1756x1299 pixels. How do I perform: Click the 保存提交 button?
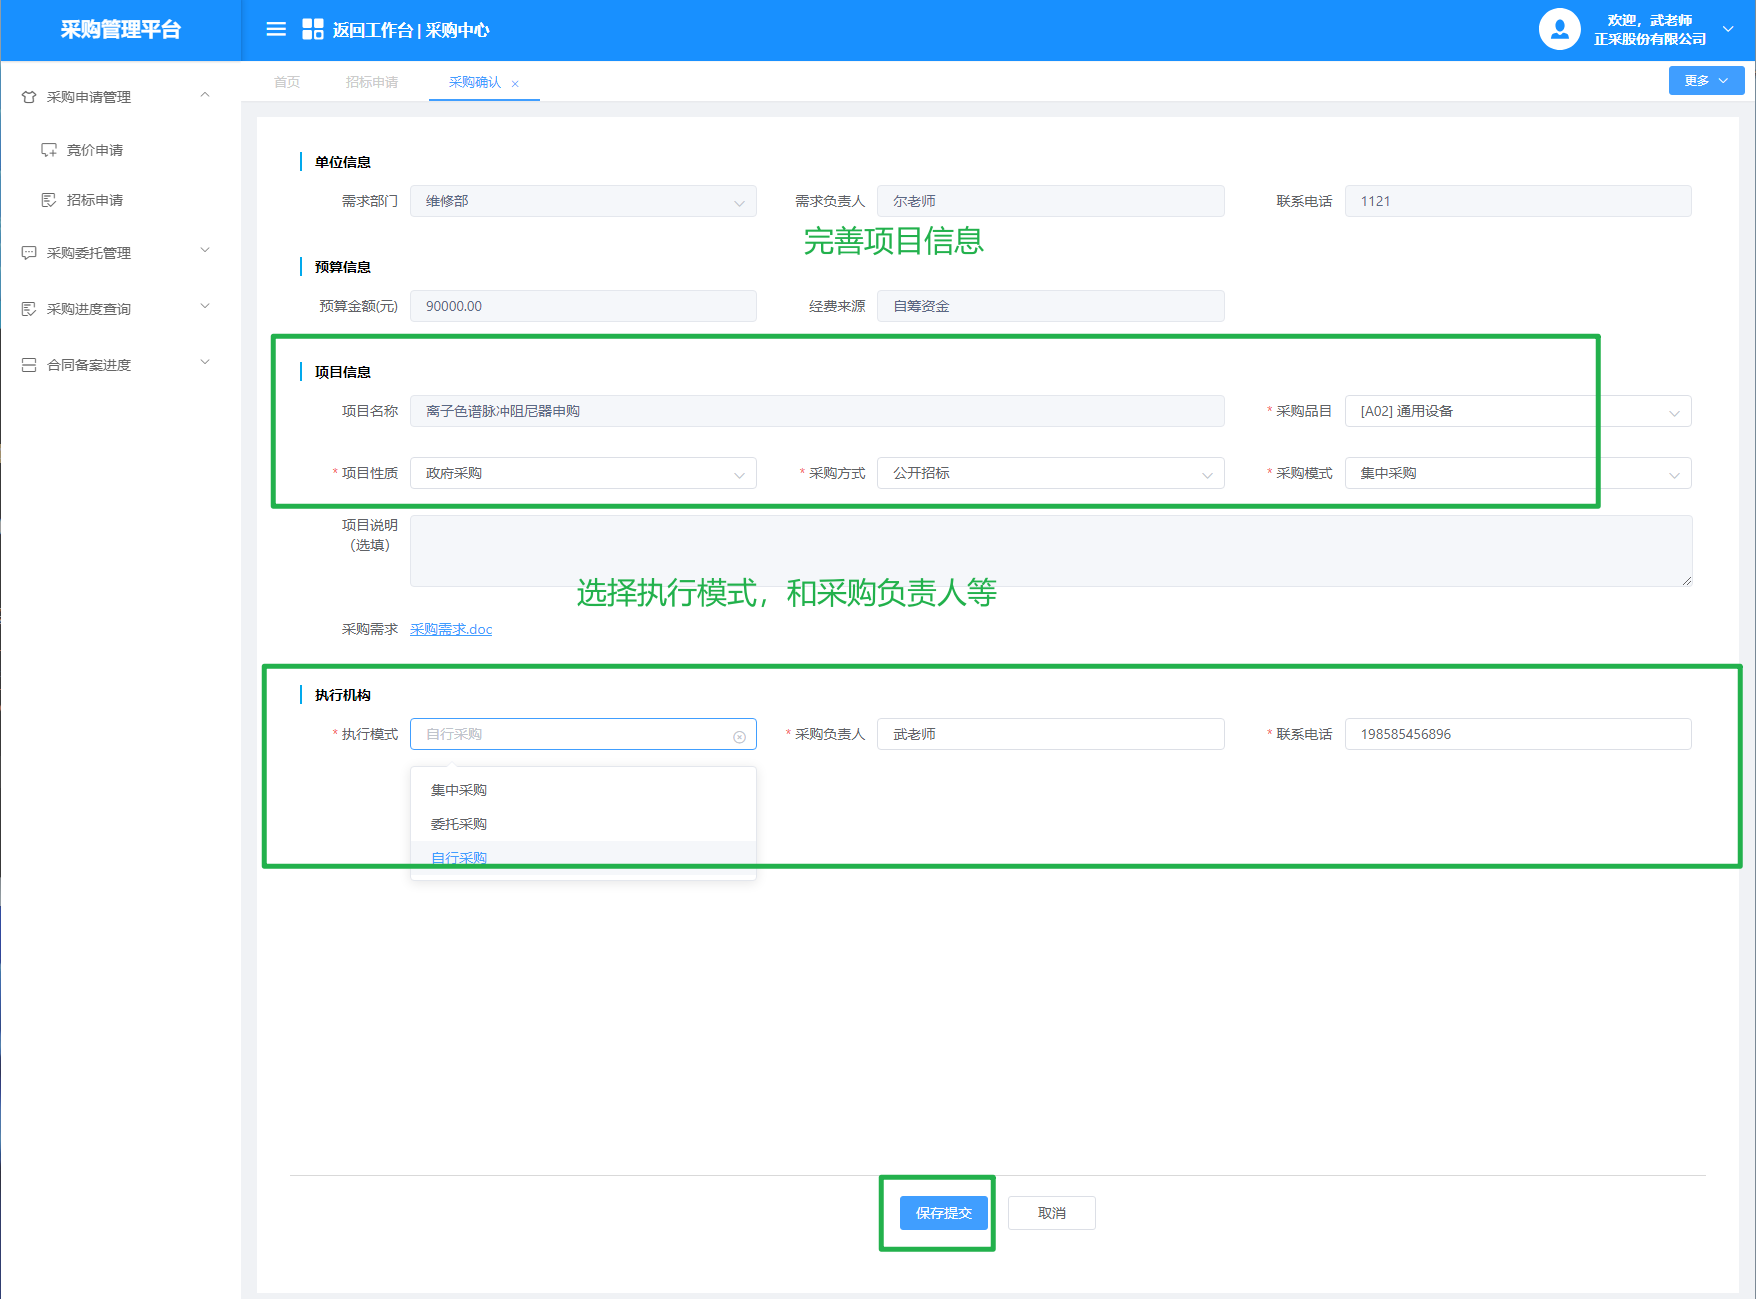(943, 1213)
